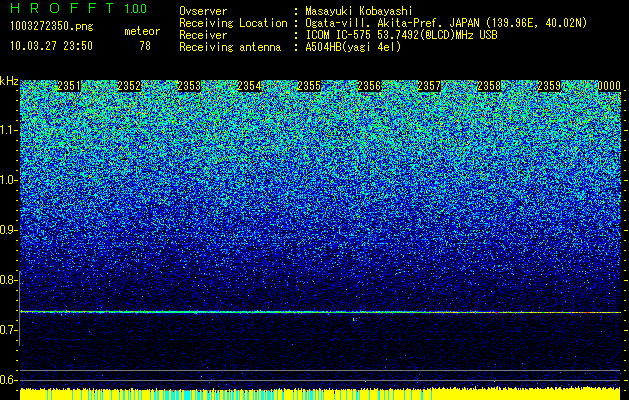Click the 0.9 kHz axis label
629x400 pixels.
pyautogui.click(x=8, y=230)
